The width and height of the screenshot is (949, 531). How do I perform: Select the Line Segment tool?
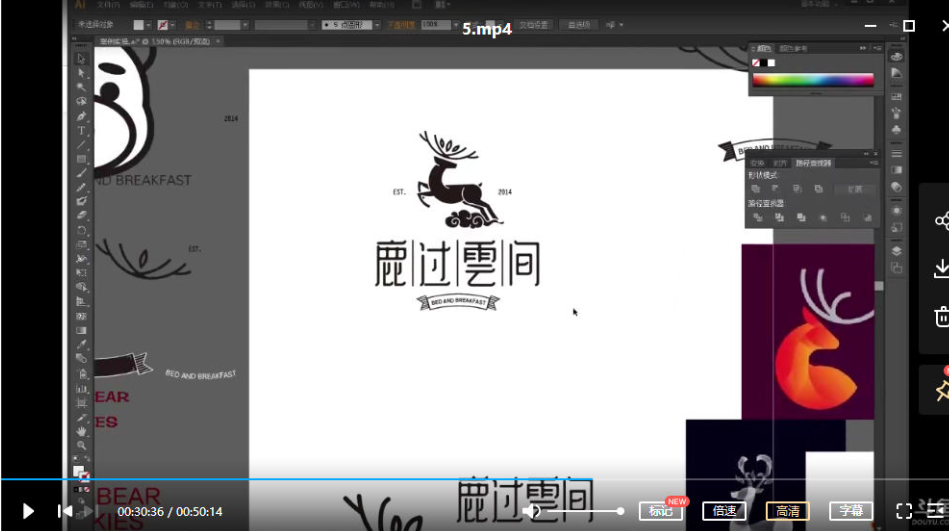pyautogui.click(x=81, y=145)
